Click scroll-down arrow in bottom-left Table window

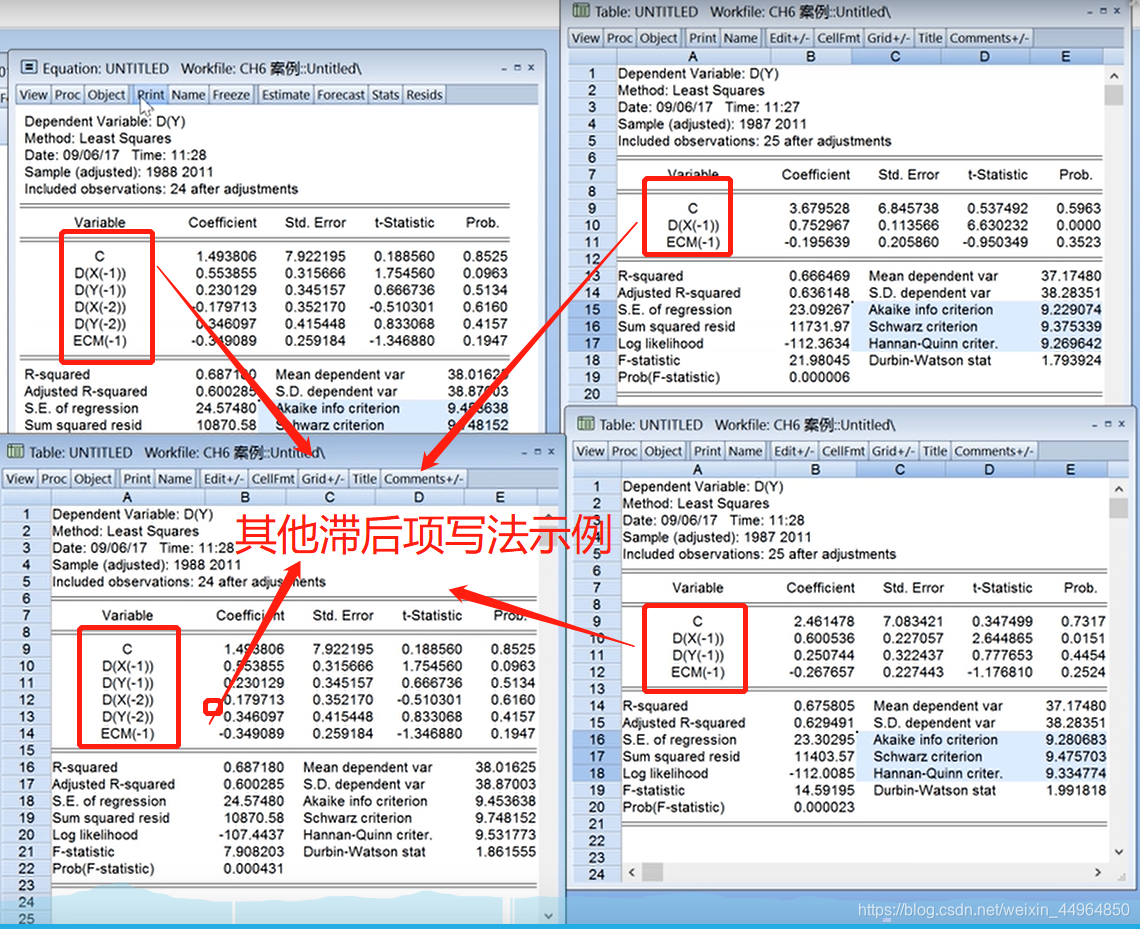[x=548, y=916]
